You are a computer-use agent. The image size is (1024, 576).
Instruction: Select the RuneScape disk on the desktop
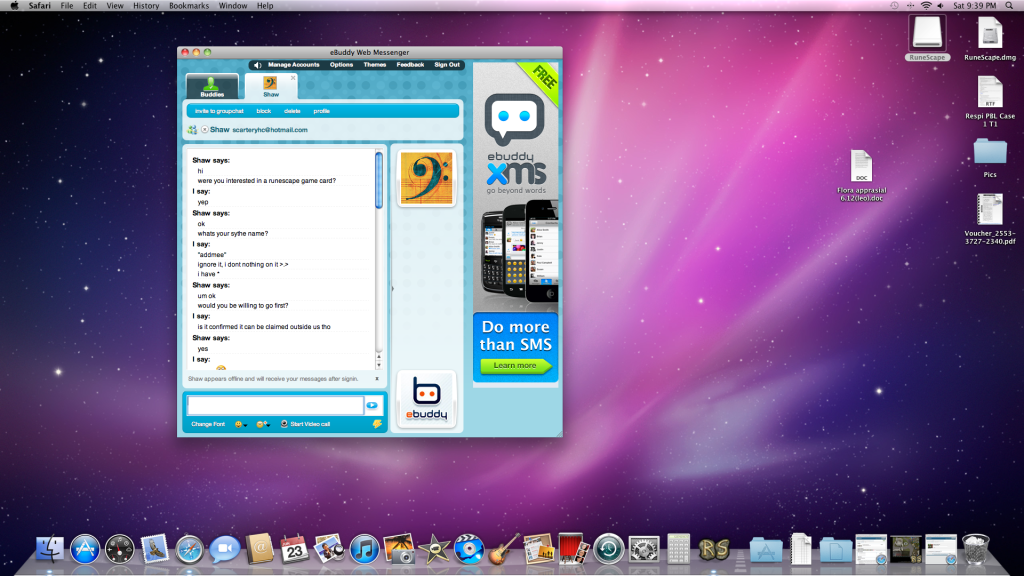point(927,38)
